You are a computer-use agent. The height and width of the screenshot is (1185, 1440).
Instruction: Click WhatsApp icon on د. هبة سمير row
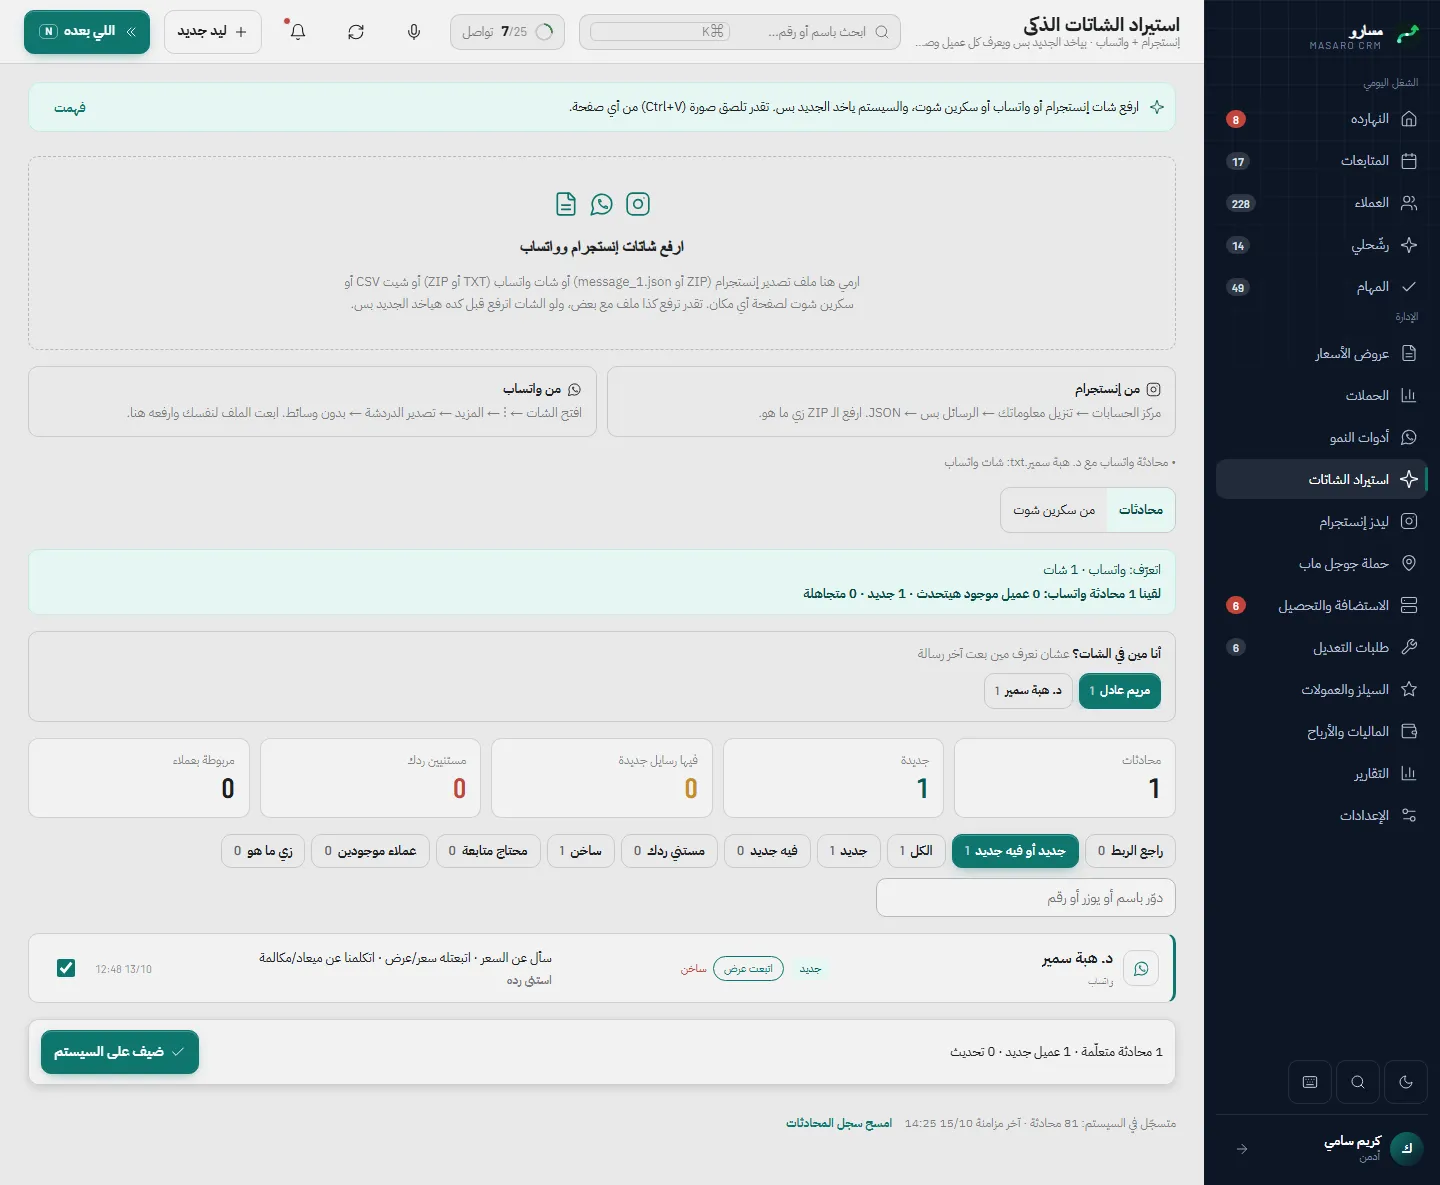pyautogui.click(x=1141, y=968)
